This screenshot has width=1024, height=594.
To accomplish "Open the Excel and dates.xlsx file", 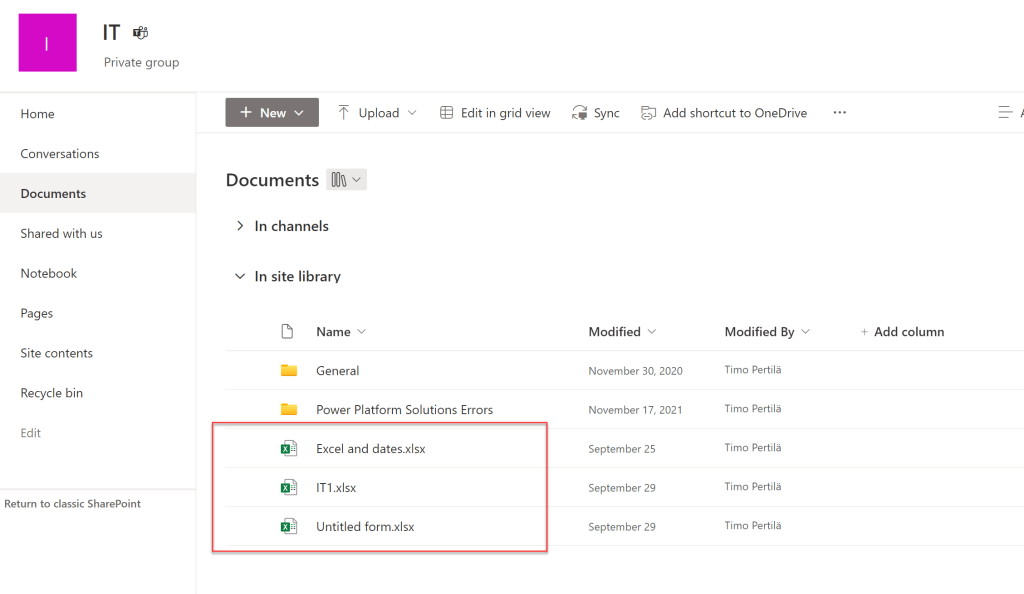I will [x=370, y=449].
